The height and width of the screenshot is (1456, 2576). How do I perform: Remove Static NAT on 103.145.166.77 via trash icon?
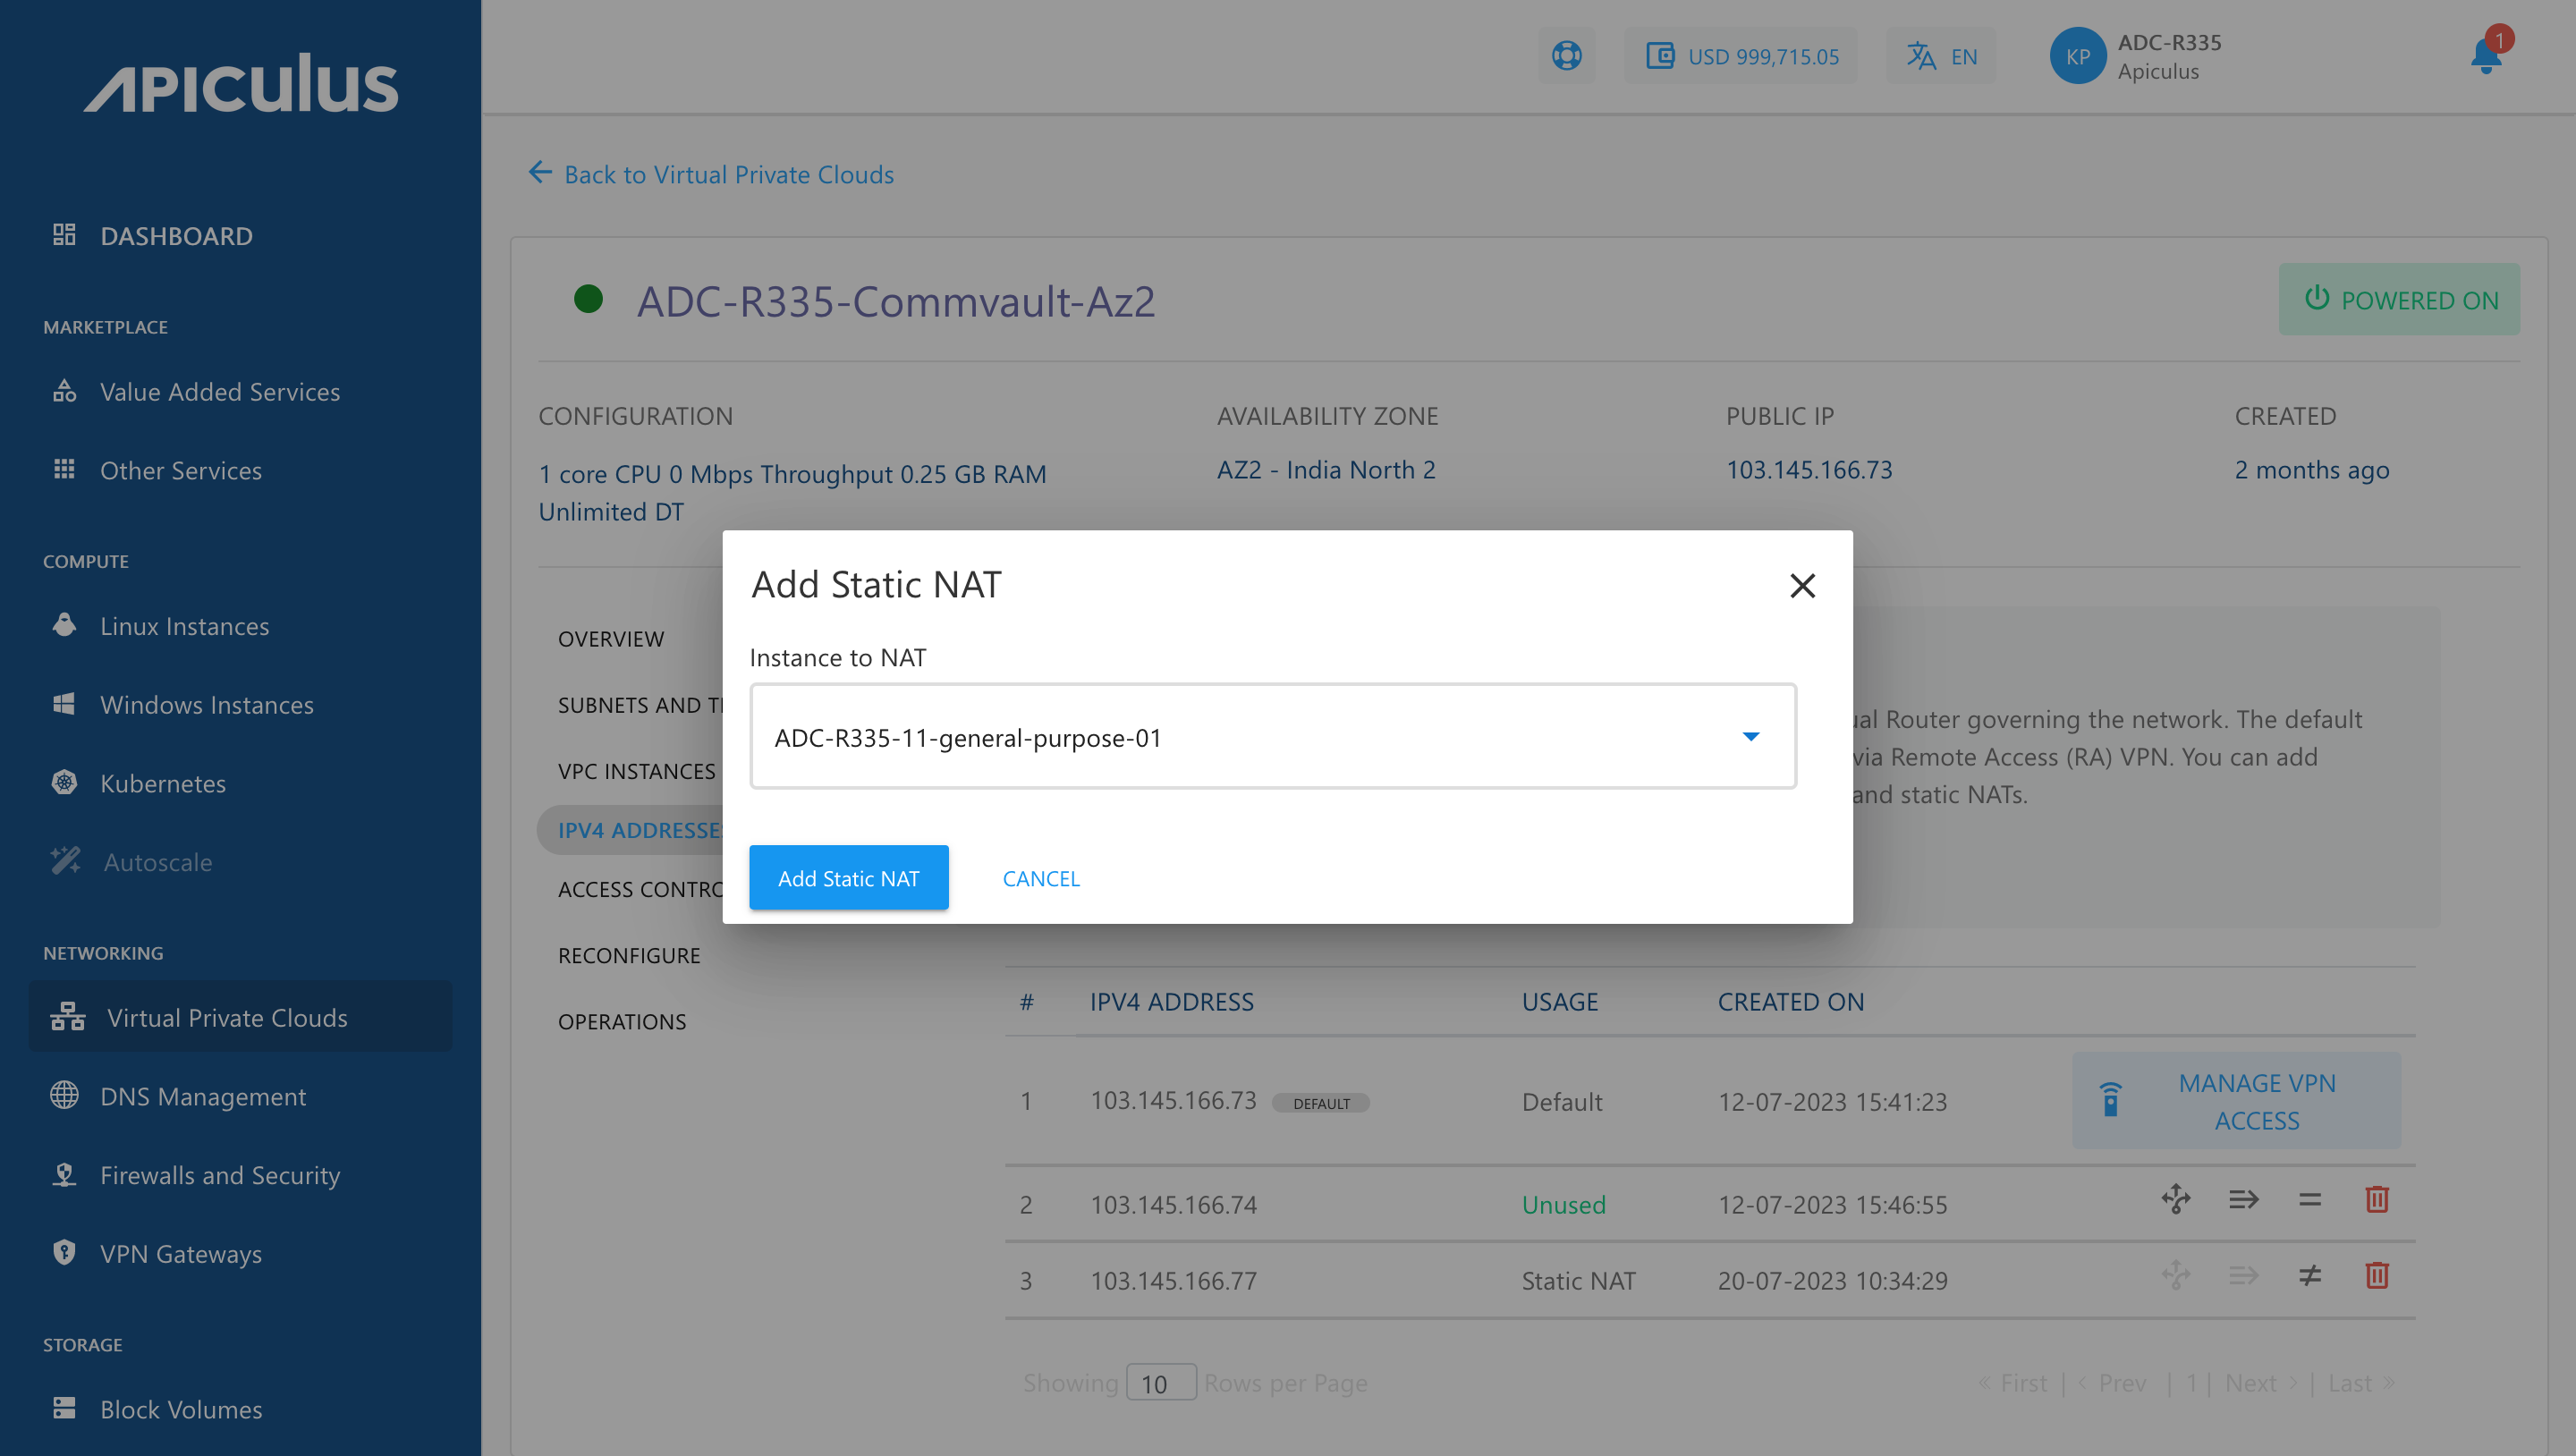point(2378,1277)
